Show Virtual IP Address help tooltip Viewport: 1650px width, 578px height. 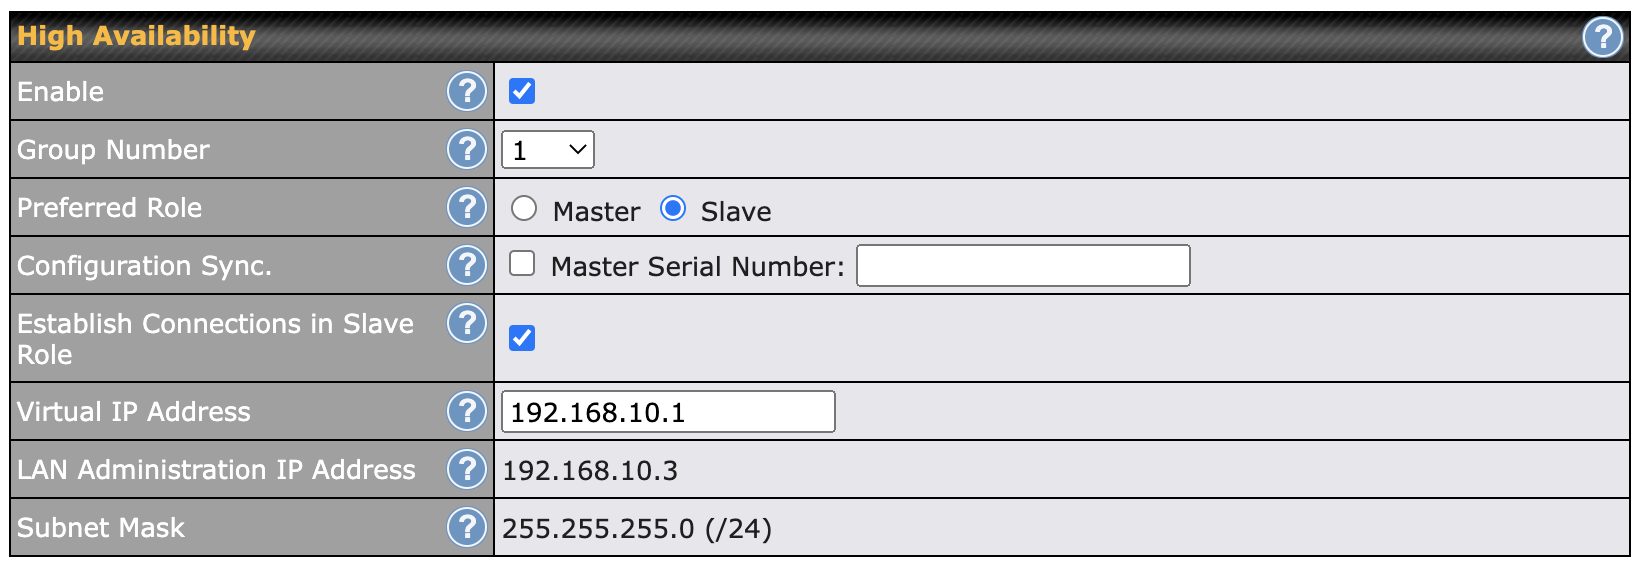[466, 411]
